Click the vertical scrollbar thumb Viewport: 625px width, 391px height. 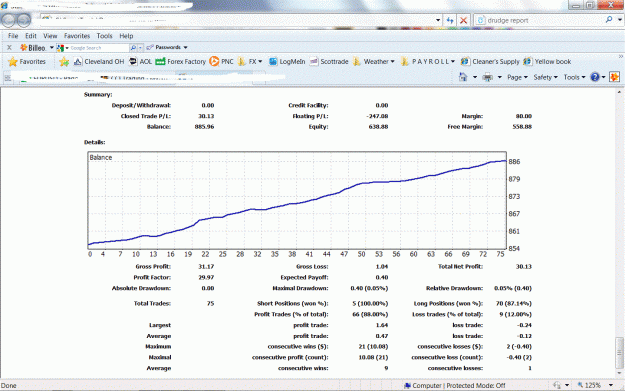coord(619,352)
